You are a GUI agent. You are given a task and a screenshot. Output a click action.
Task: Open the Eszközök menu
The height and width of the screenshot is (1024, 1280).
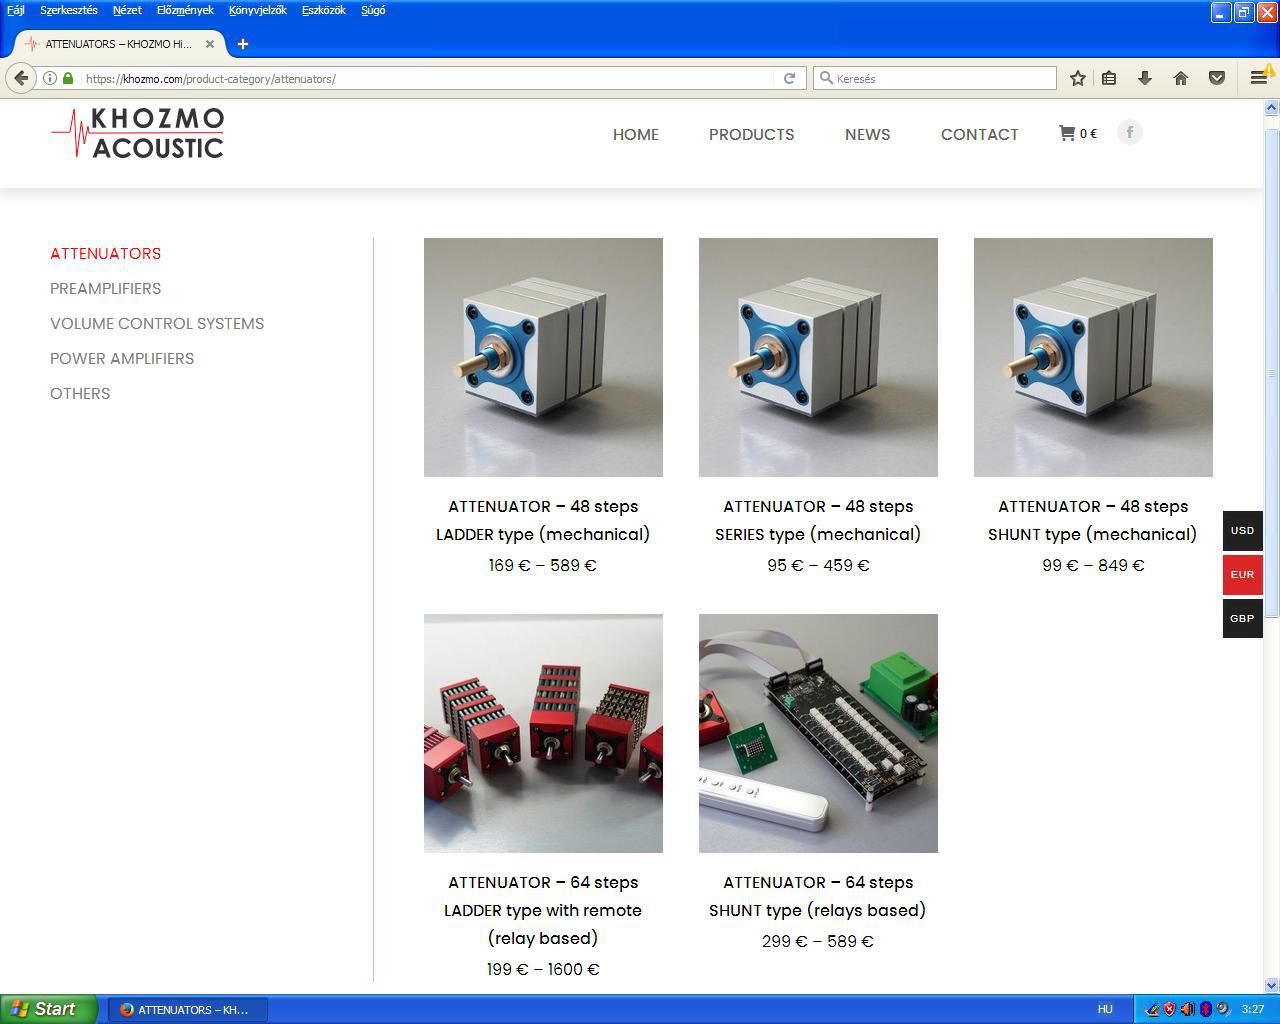click(x=324, y=10)
